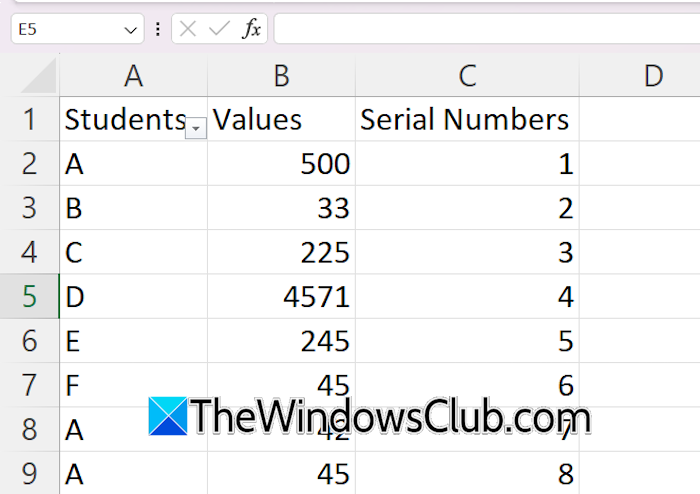700x494 pixels.
Task: Click serial number 3 cell
Action: coord(467,252)
